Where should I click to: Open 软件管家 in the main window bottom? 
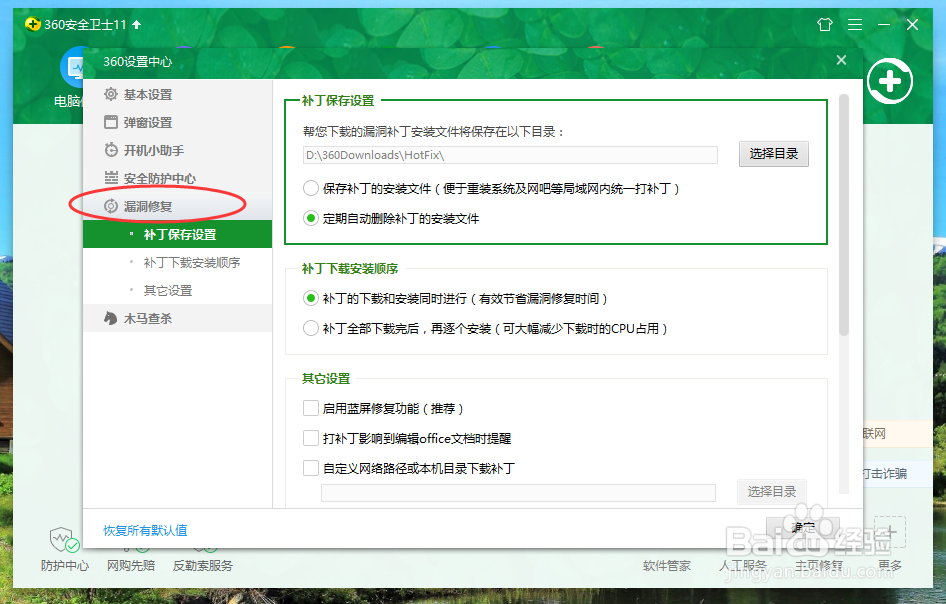pos(667,565)
